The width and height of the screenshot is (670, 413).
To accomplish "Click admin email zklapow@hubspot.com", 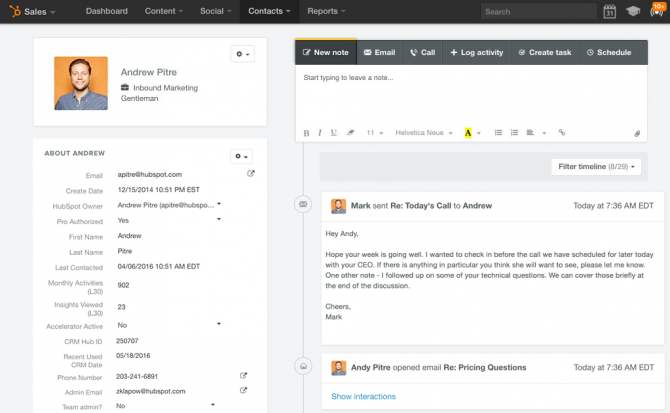I will [151, 391].
